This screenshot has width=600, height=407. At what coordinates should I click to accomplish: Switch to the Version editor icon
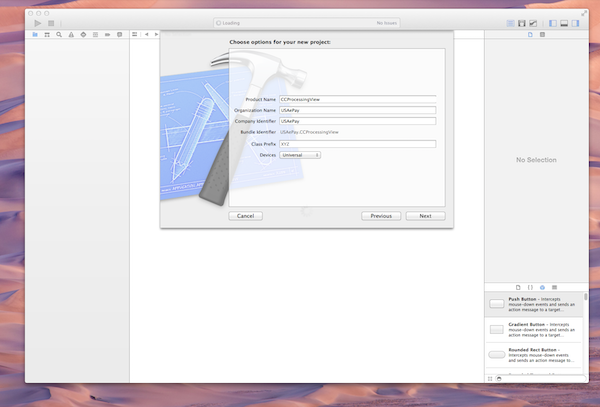click(x=533, y=22)
